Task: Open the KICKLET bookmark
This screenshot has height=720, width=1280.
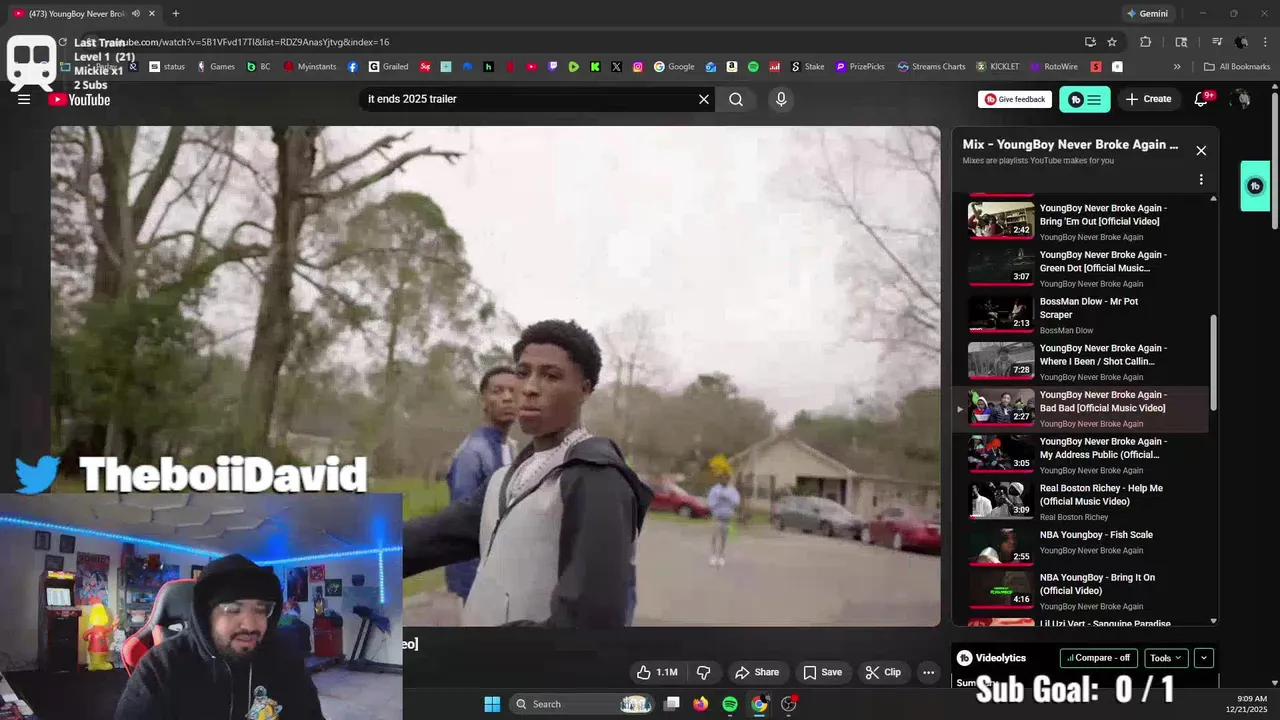Action: pos(997,67)
